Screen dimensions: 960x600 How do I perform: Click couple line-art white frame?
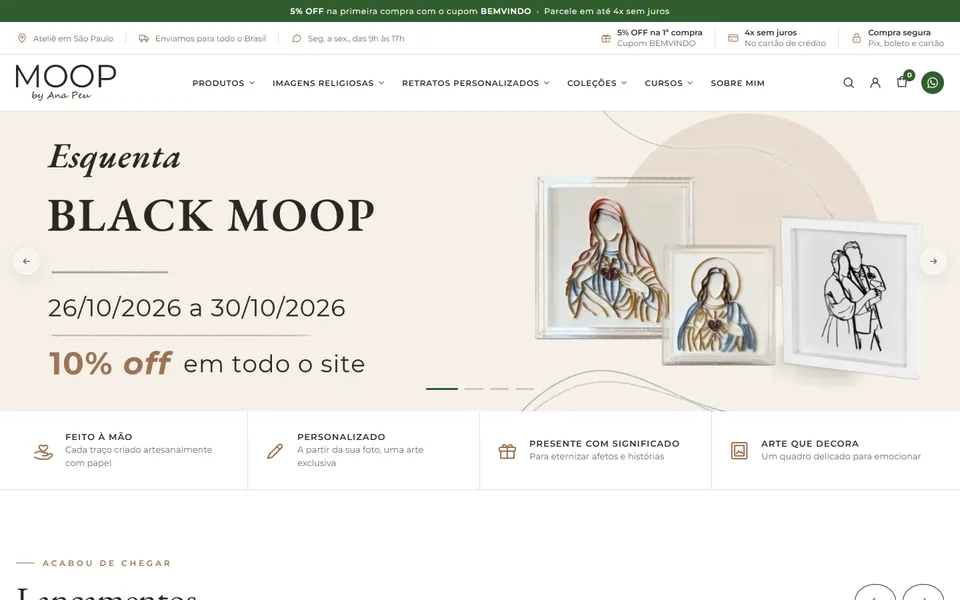pyautogui.click(x=851, y=297)
